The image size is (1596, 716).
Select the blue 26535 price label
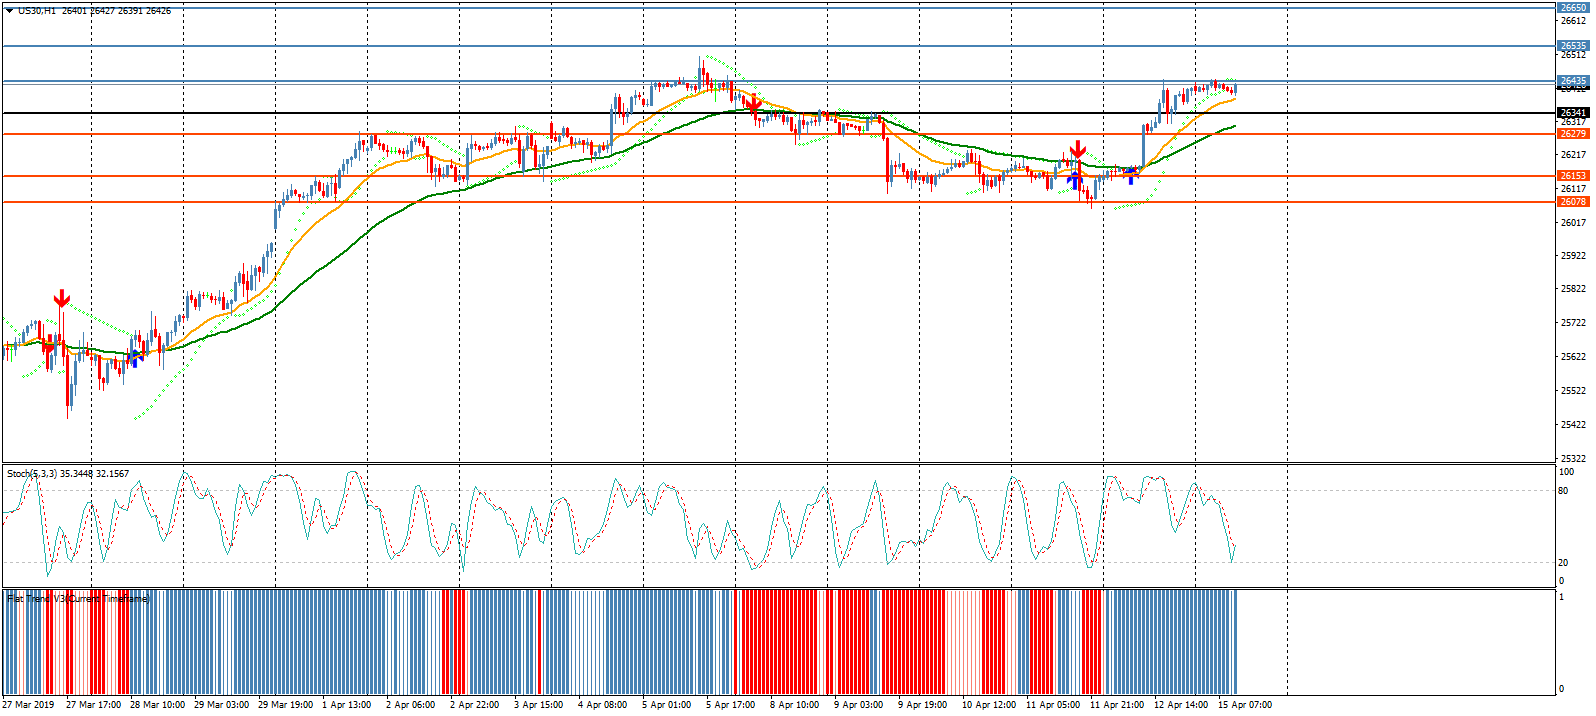click(x=1573, y=46)
